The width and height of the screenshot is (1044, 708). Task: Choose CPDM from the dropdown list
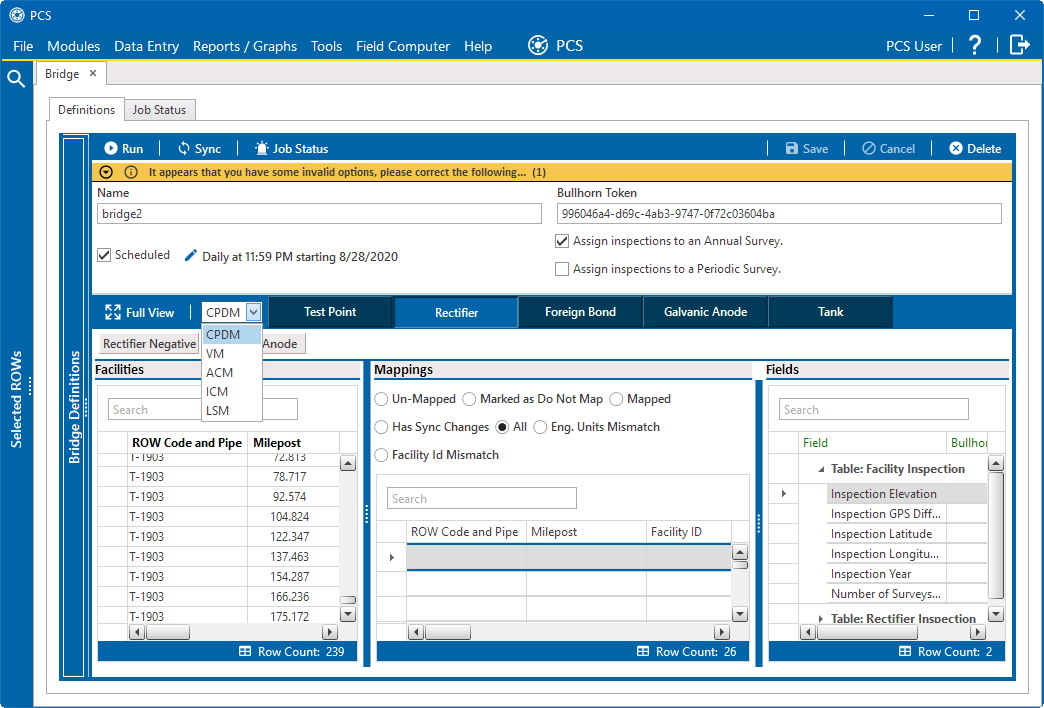point(232,334)
